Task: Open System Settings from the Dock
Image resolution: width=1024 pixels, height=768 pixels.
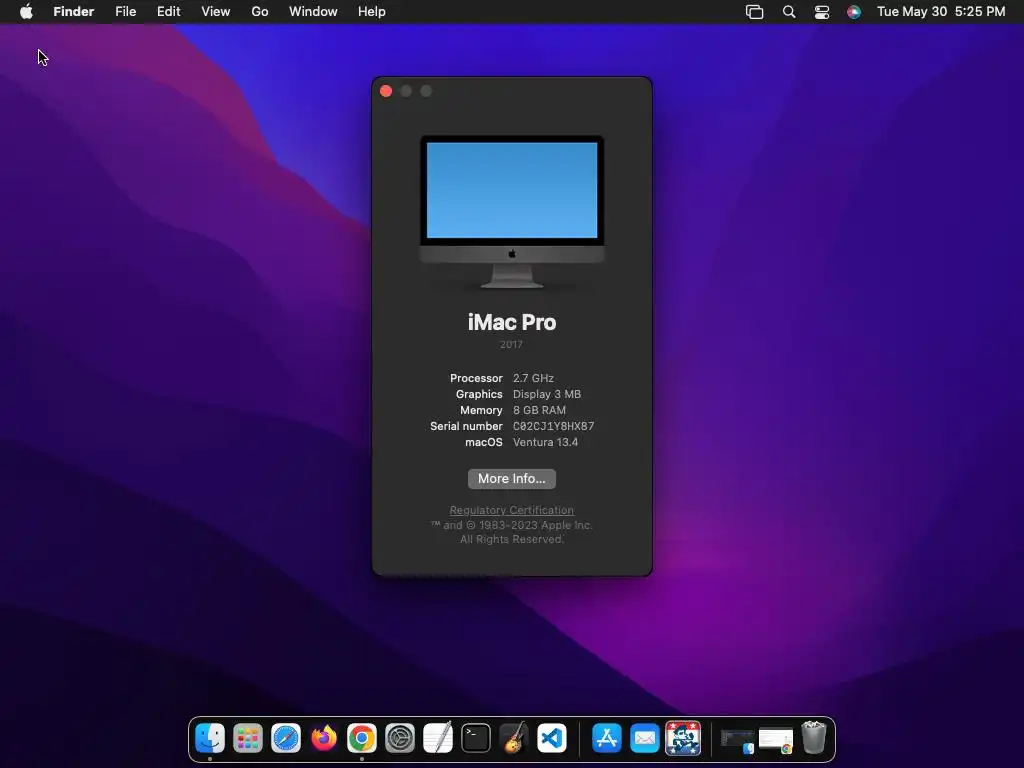Action: point(400,738)
